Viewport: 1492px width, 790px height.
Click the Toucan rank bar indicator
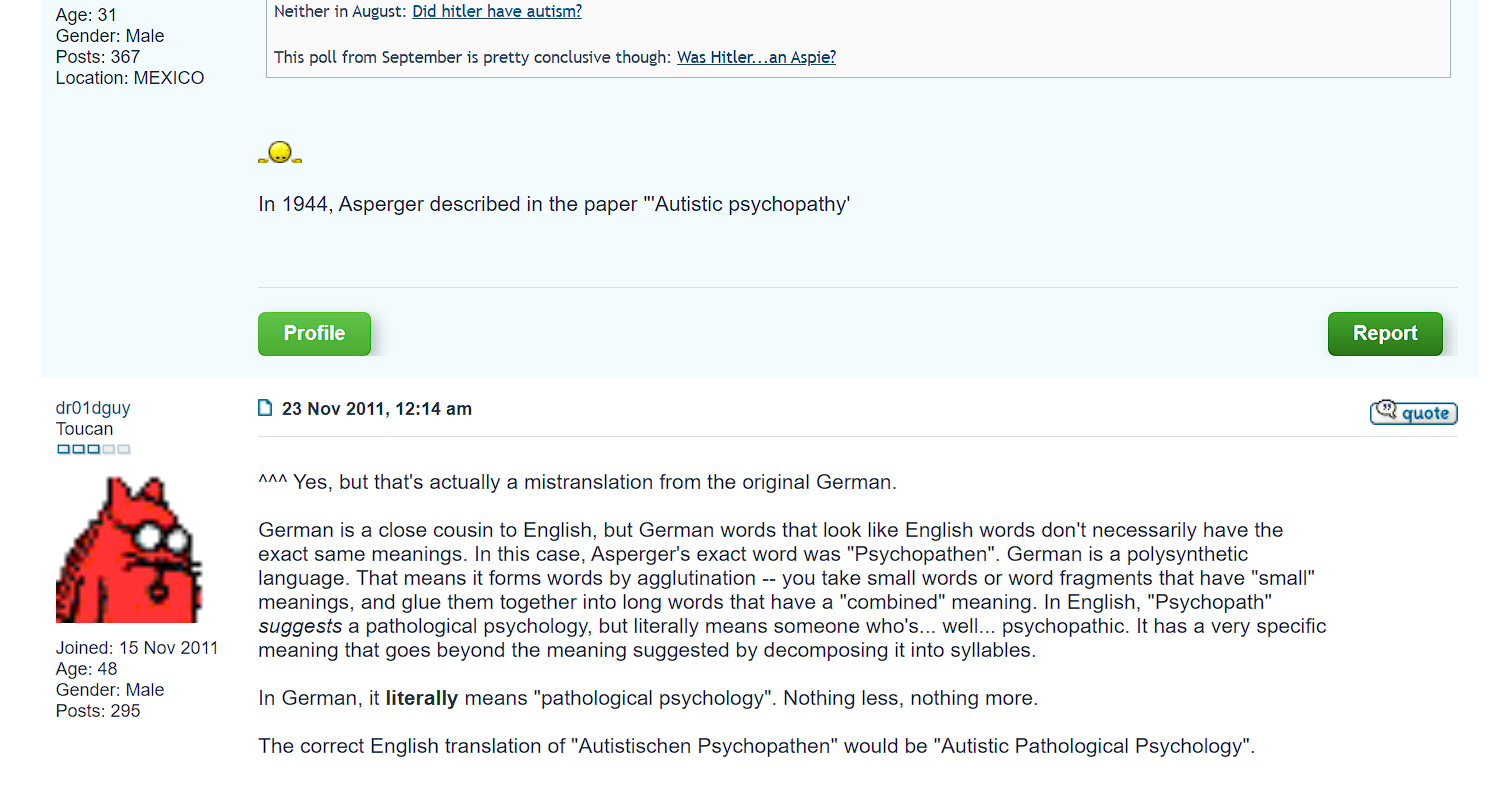tap(94, 450)
